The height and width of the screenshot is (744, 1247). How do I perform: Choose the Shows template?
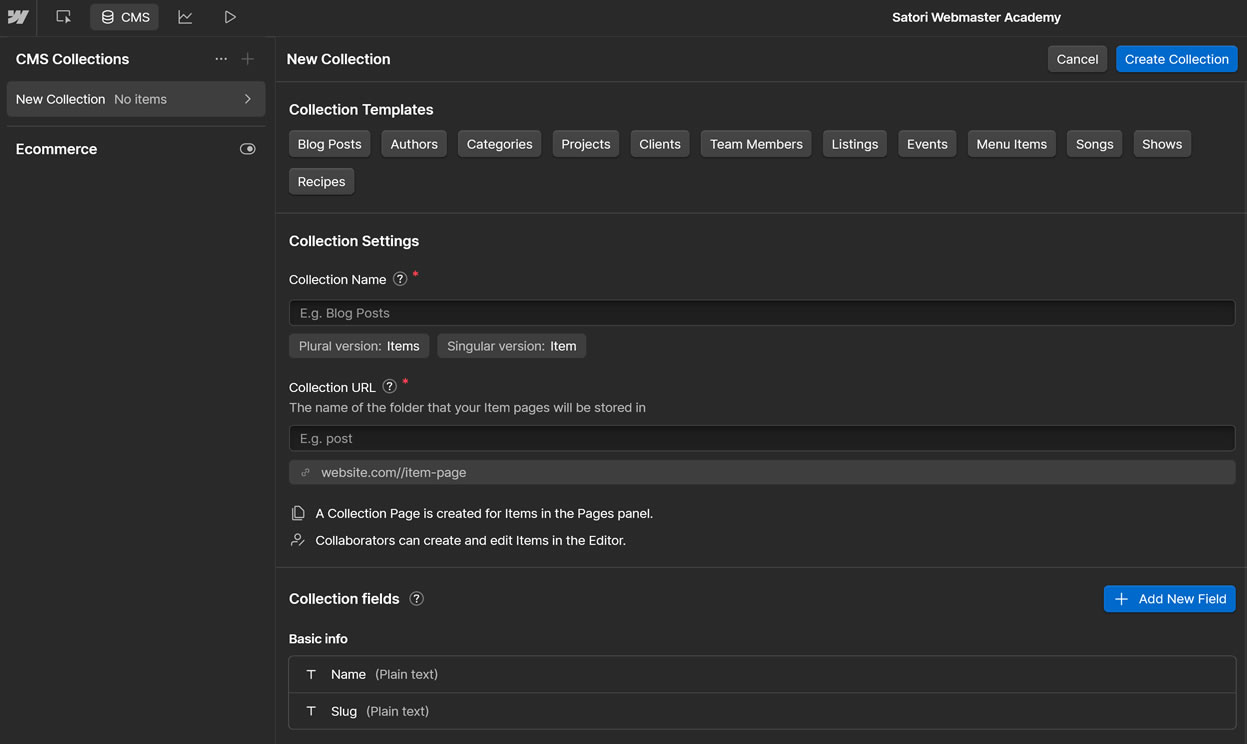pos(1162,144)
